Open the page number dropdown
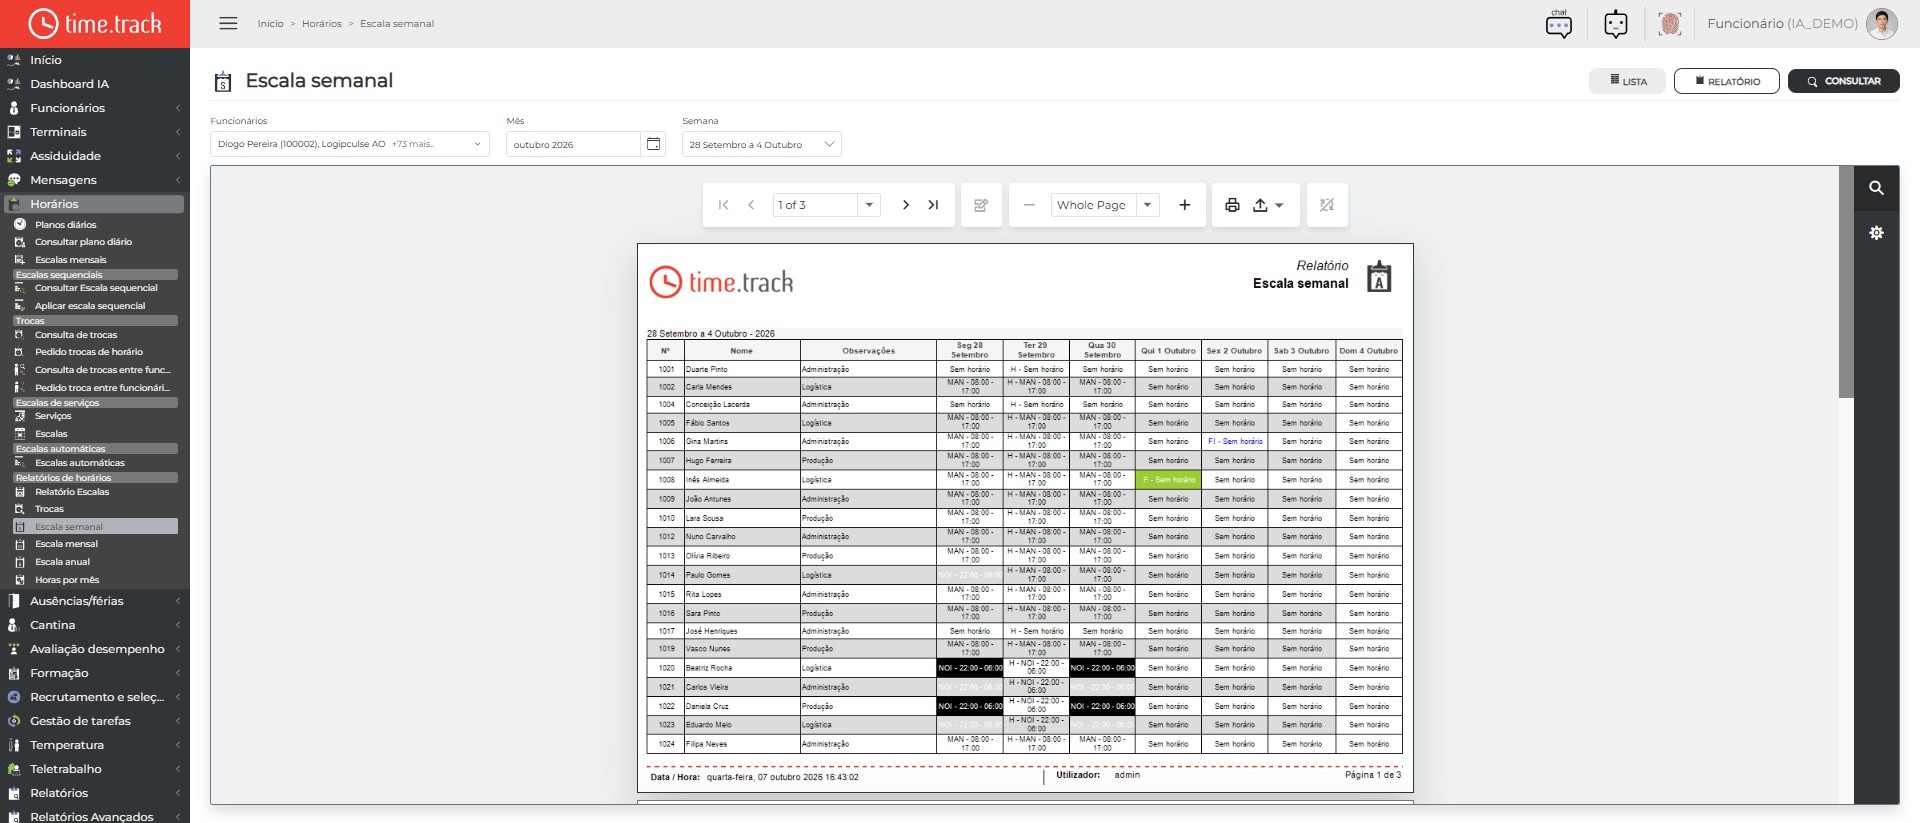This screenshot has height=823, width=1920. pos(869,205)
